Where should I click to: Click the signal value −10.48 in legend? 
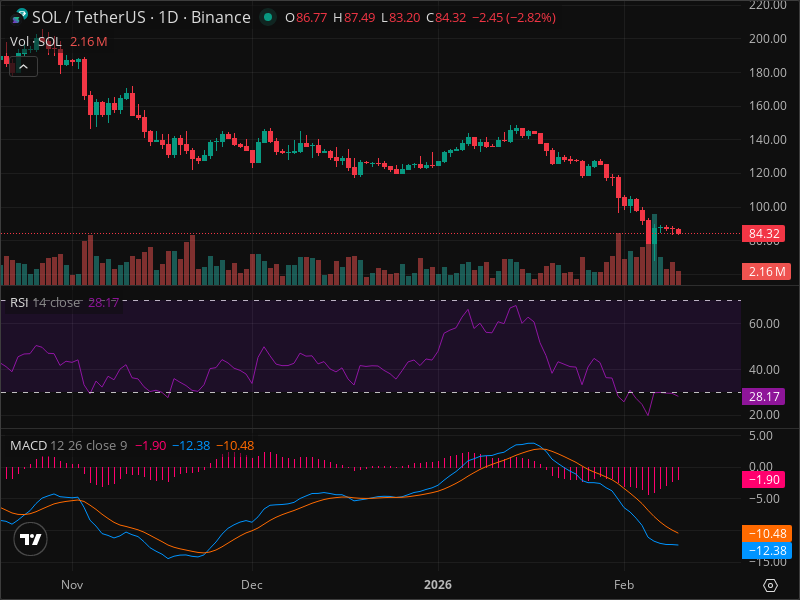click(x=235, y=445)
